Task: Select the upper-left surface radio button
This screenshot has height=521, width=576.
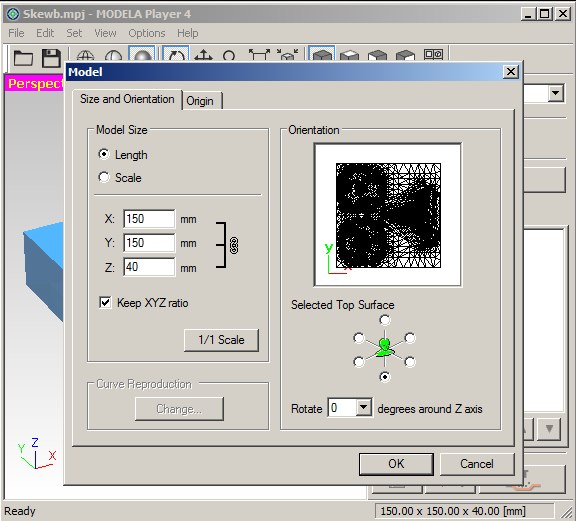Action: (x=359, y=338)
